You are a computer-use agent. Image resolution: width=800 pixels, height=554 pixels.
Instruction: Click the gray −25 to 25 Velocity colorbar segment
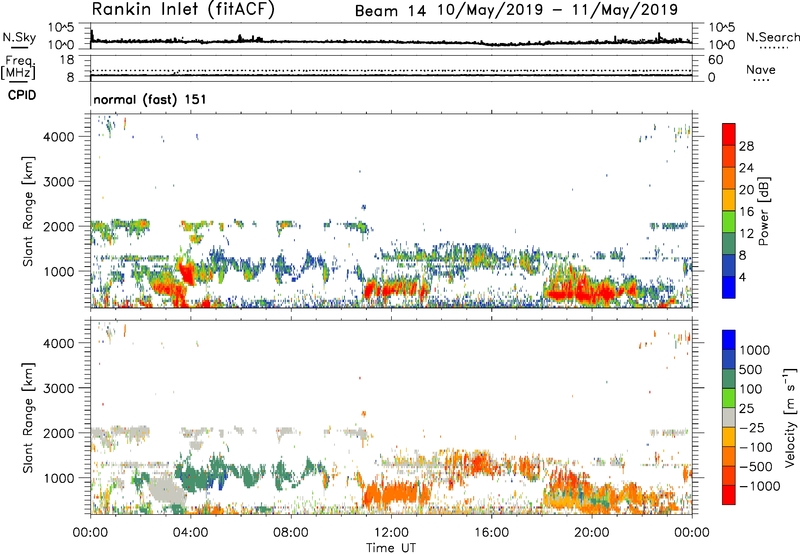(729, 417)
